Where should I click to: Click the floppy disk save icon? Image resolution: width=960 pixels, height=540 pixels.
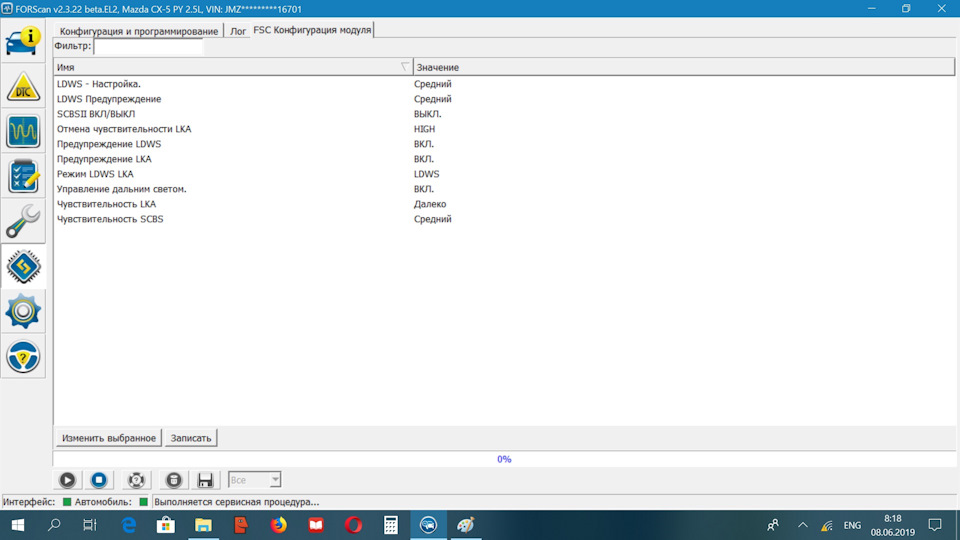point(205,480)
